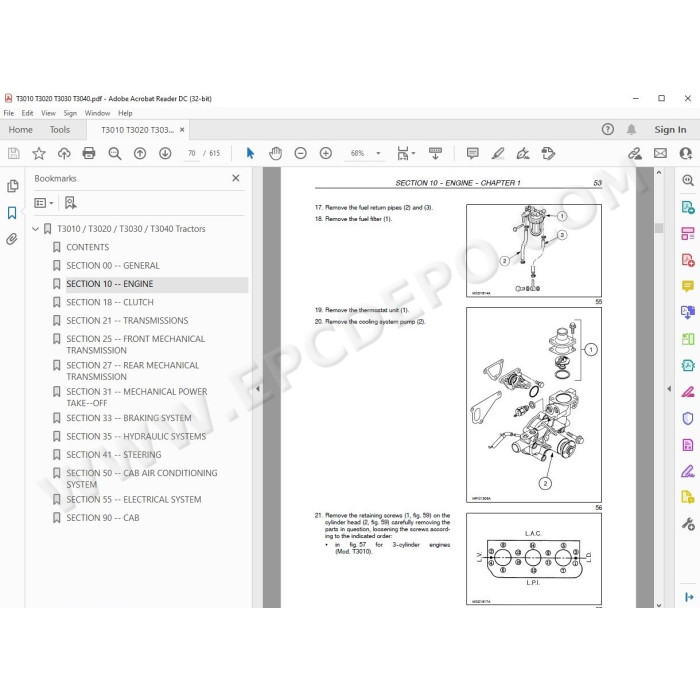
Task: Add document to starred with star icon
Action: [x=39, y=154]
